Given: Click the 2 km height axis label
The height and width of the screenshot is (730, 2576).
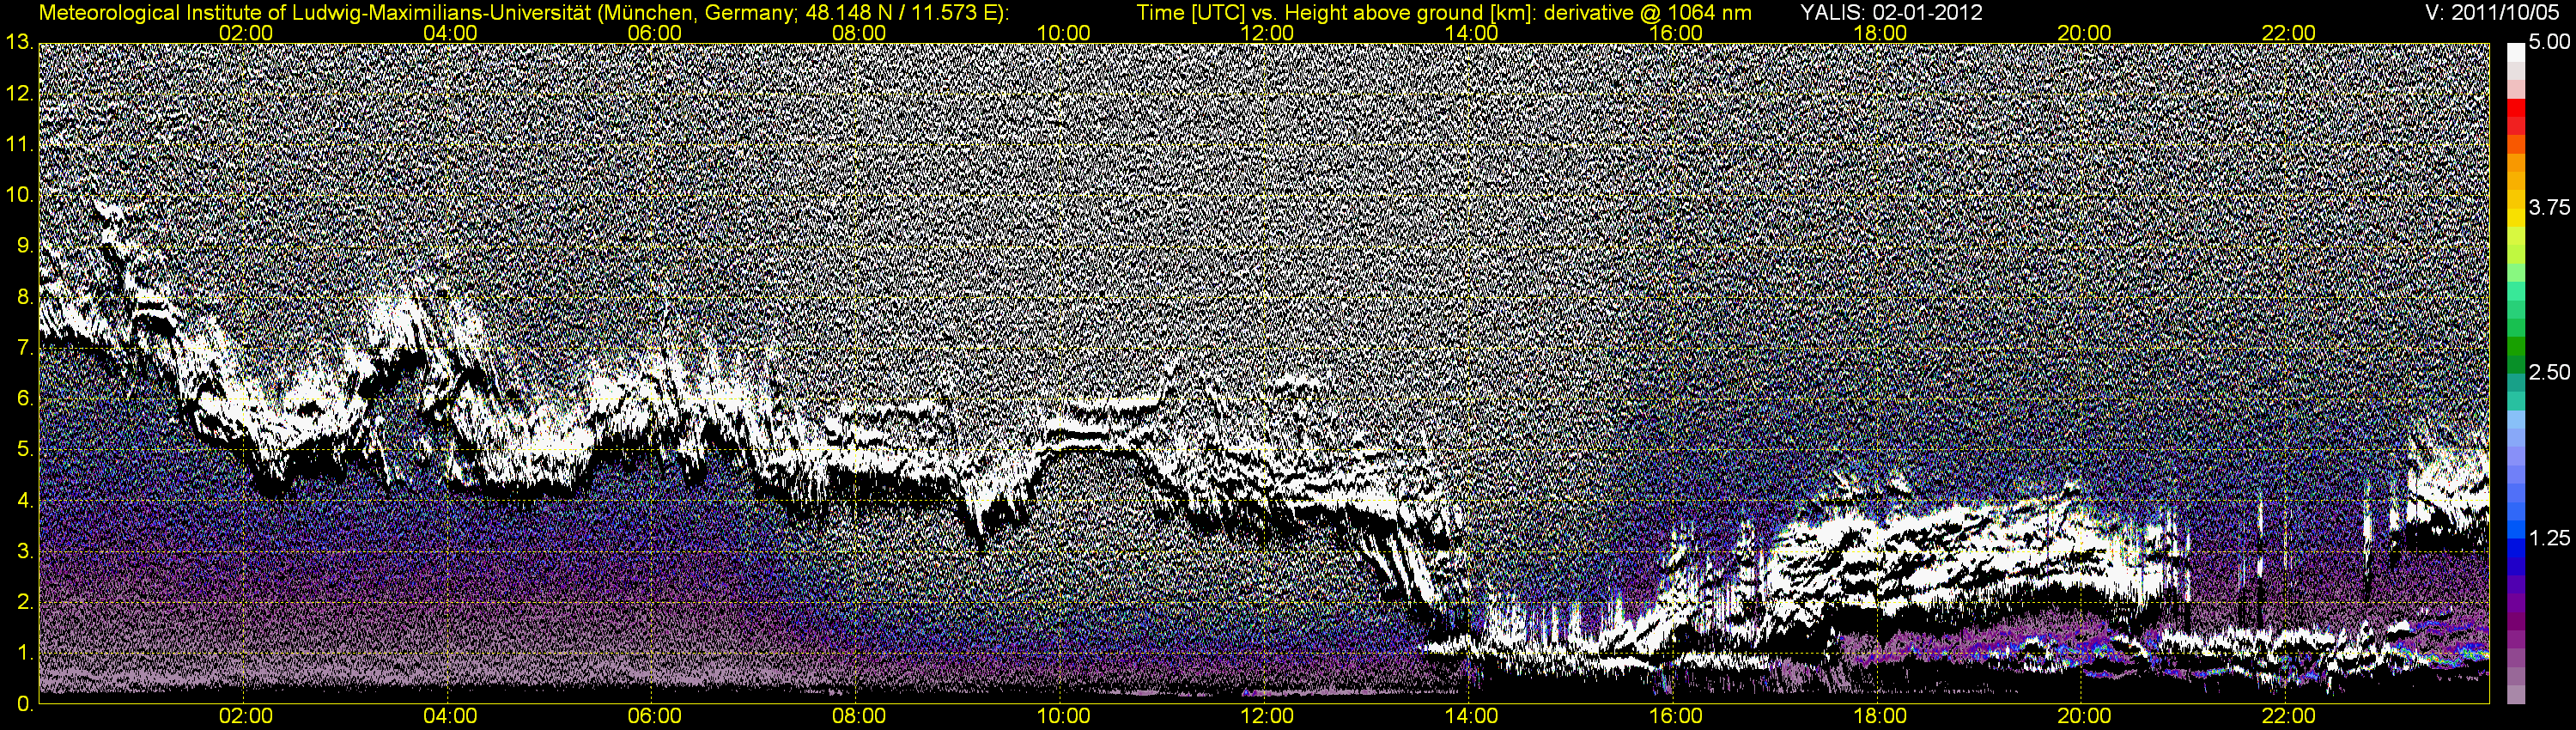Looking at the screenshot, I should [24, 603].
